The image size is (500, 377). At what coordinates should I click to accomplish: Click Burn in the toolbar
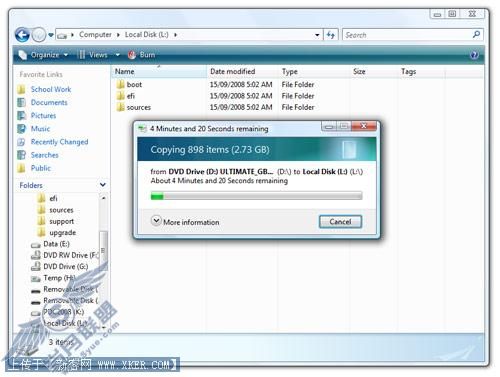[142, 55]
